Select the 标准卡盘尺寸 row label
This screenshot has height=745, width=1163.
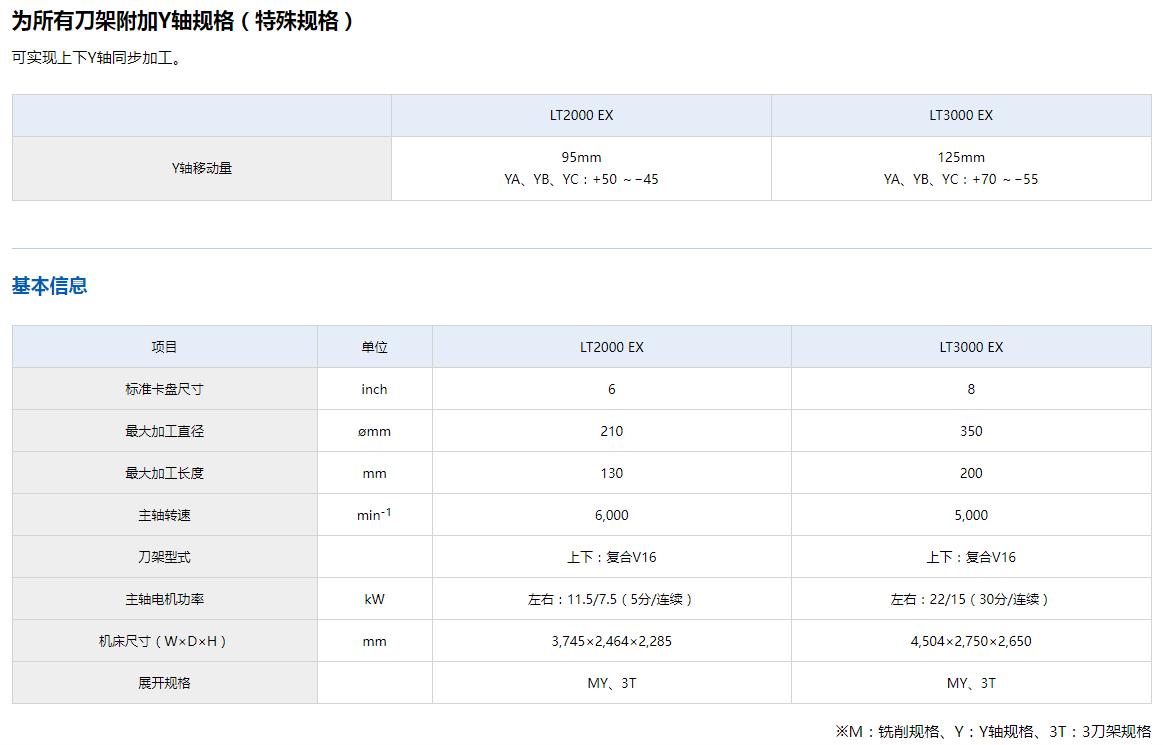165,389
